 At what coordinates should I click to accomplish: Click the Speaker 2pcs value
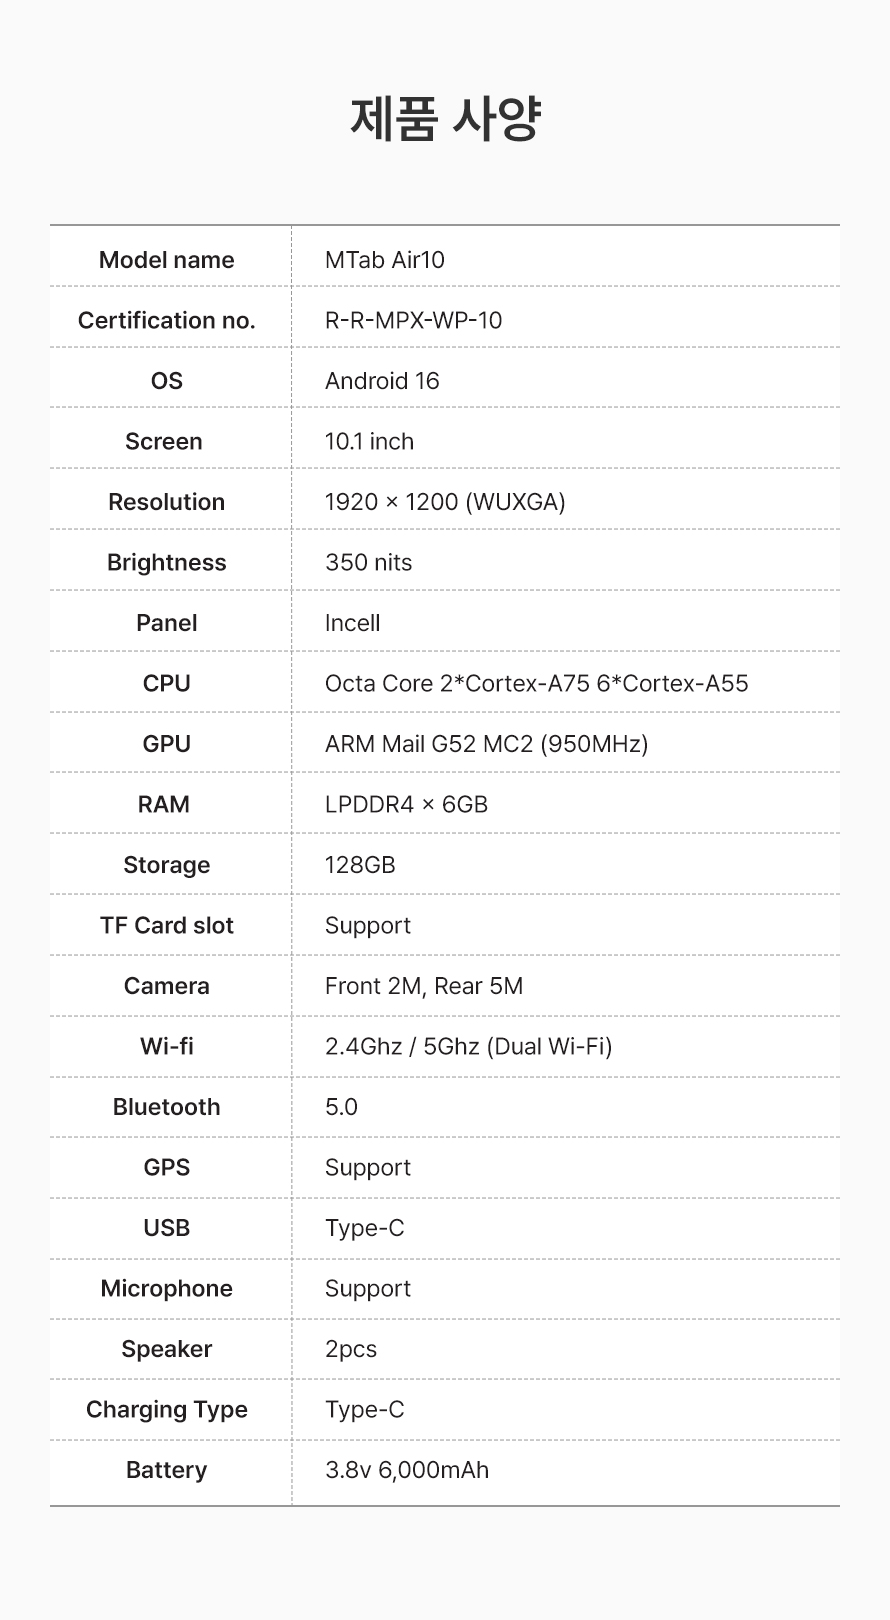351,1349
